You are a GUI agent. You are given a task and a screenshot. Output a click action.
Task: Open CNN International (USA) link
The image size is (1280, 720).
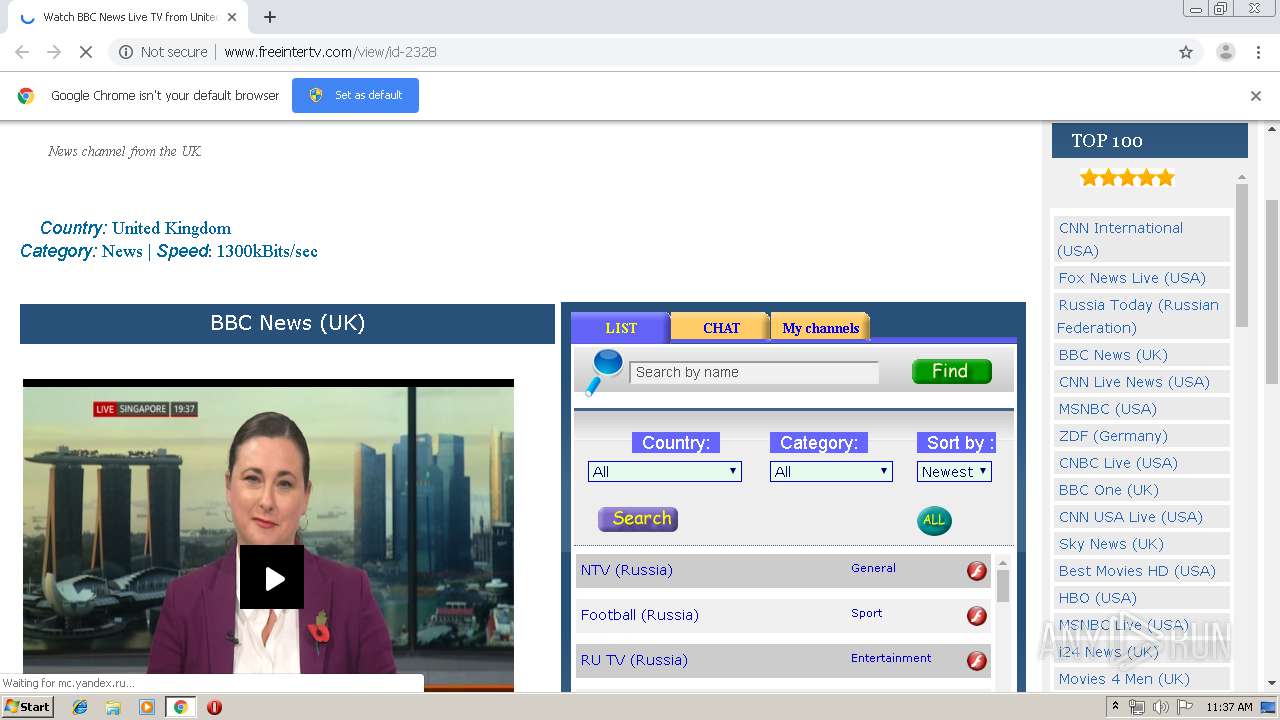point(1120,239)
